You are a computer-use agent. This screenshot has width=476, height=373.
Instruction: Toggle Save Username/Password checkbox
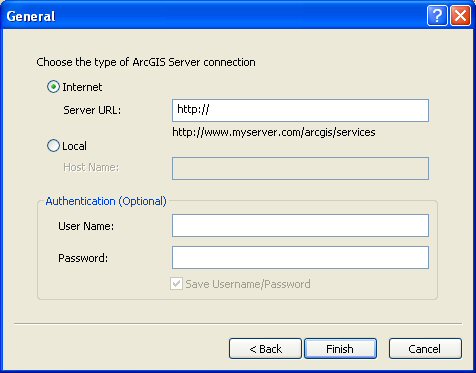pos(176,284)
